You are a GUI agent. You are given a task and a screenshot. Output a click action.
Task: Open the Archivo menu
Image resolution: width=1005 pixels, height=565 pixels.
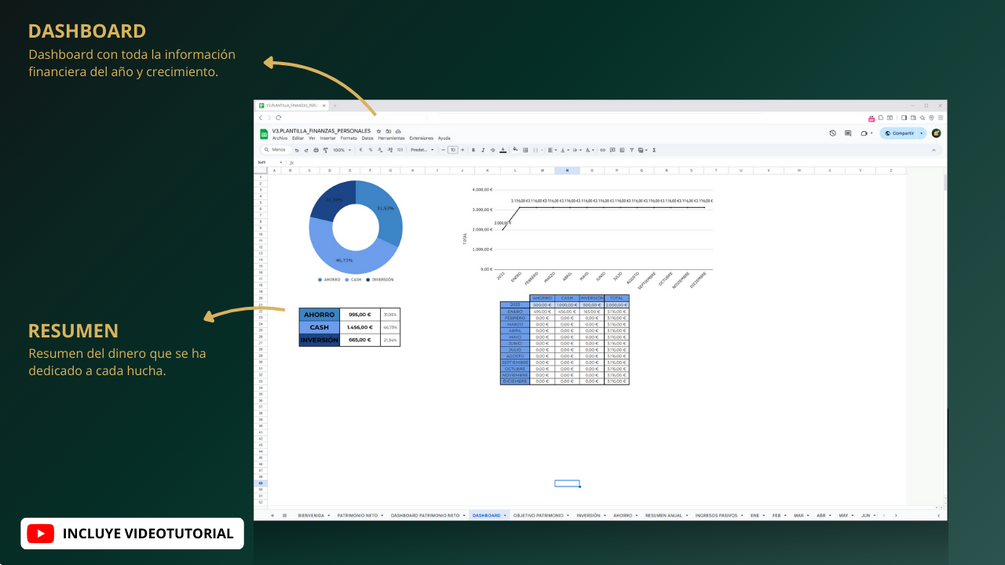click(279, 138)
